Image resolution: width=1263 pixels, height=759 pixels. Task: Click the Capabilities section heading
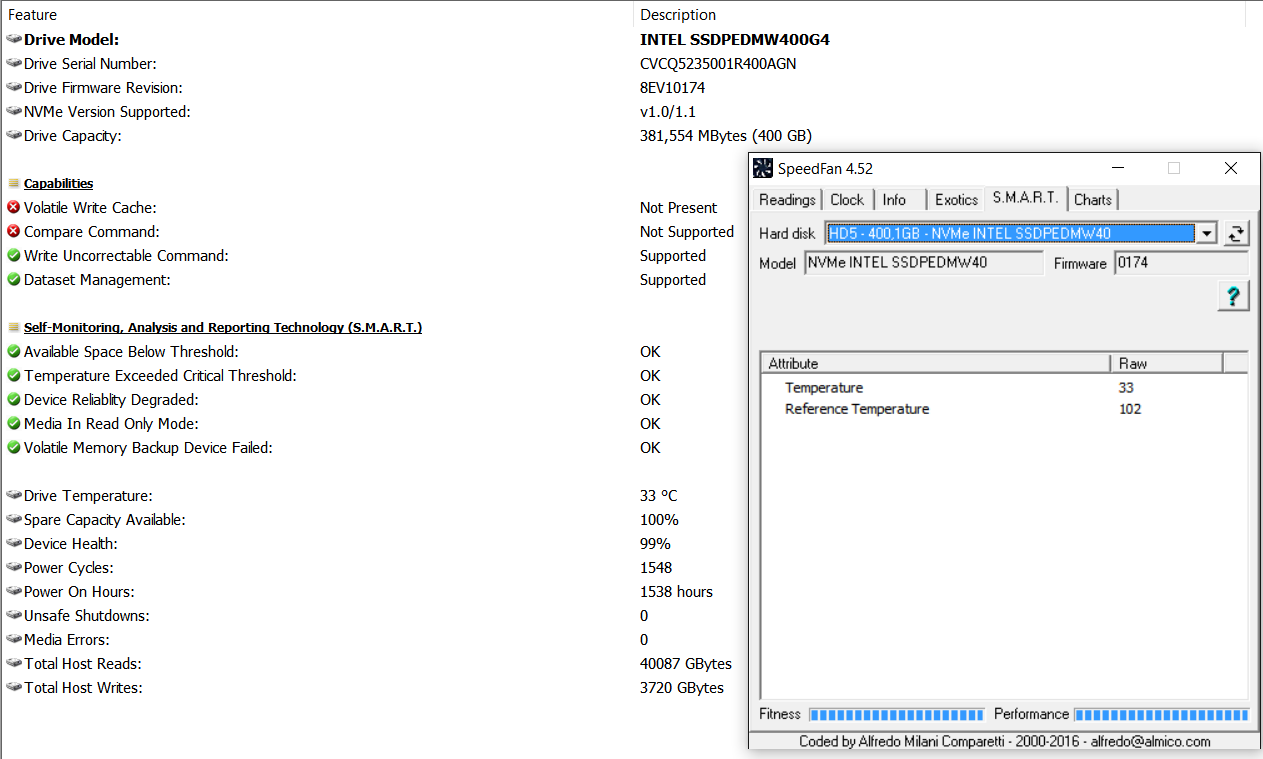click(59, 184)
